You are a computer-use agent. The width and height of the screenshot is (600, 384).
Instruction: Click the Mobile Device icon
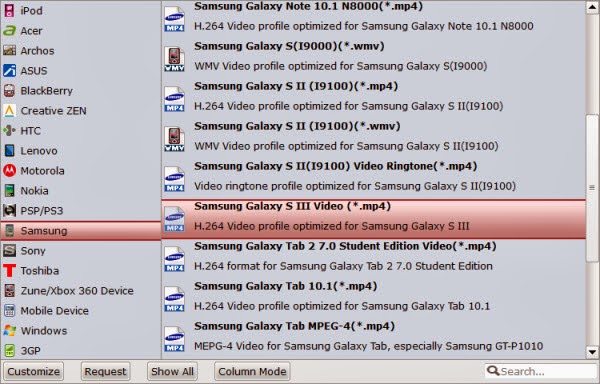pyautogui.click(x=9, y=311)
